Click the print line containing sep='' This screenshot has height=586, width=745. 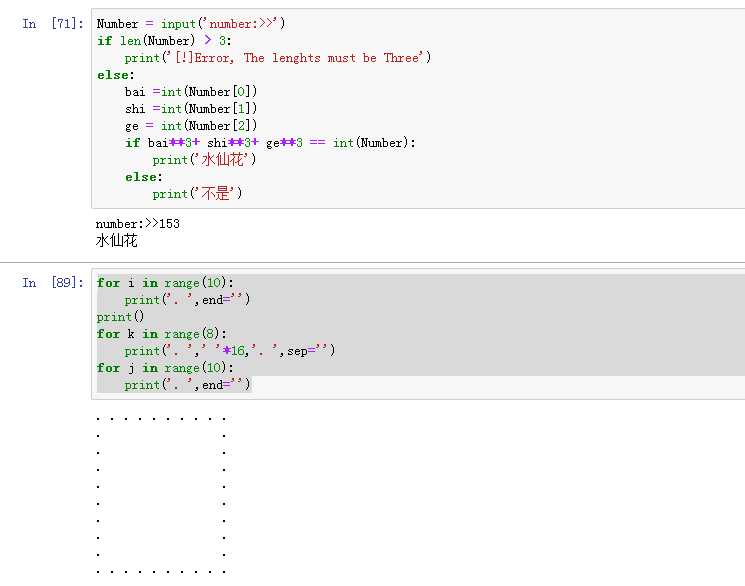tap(230, 351)
